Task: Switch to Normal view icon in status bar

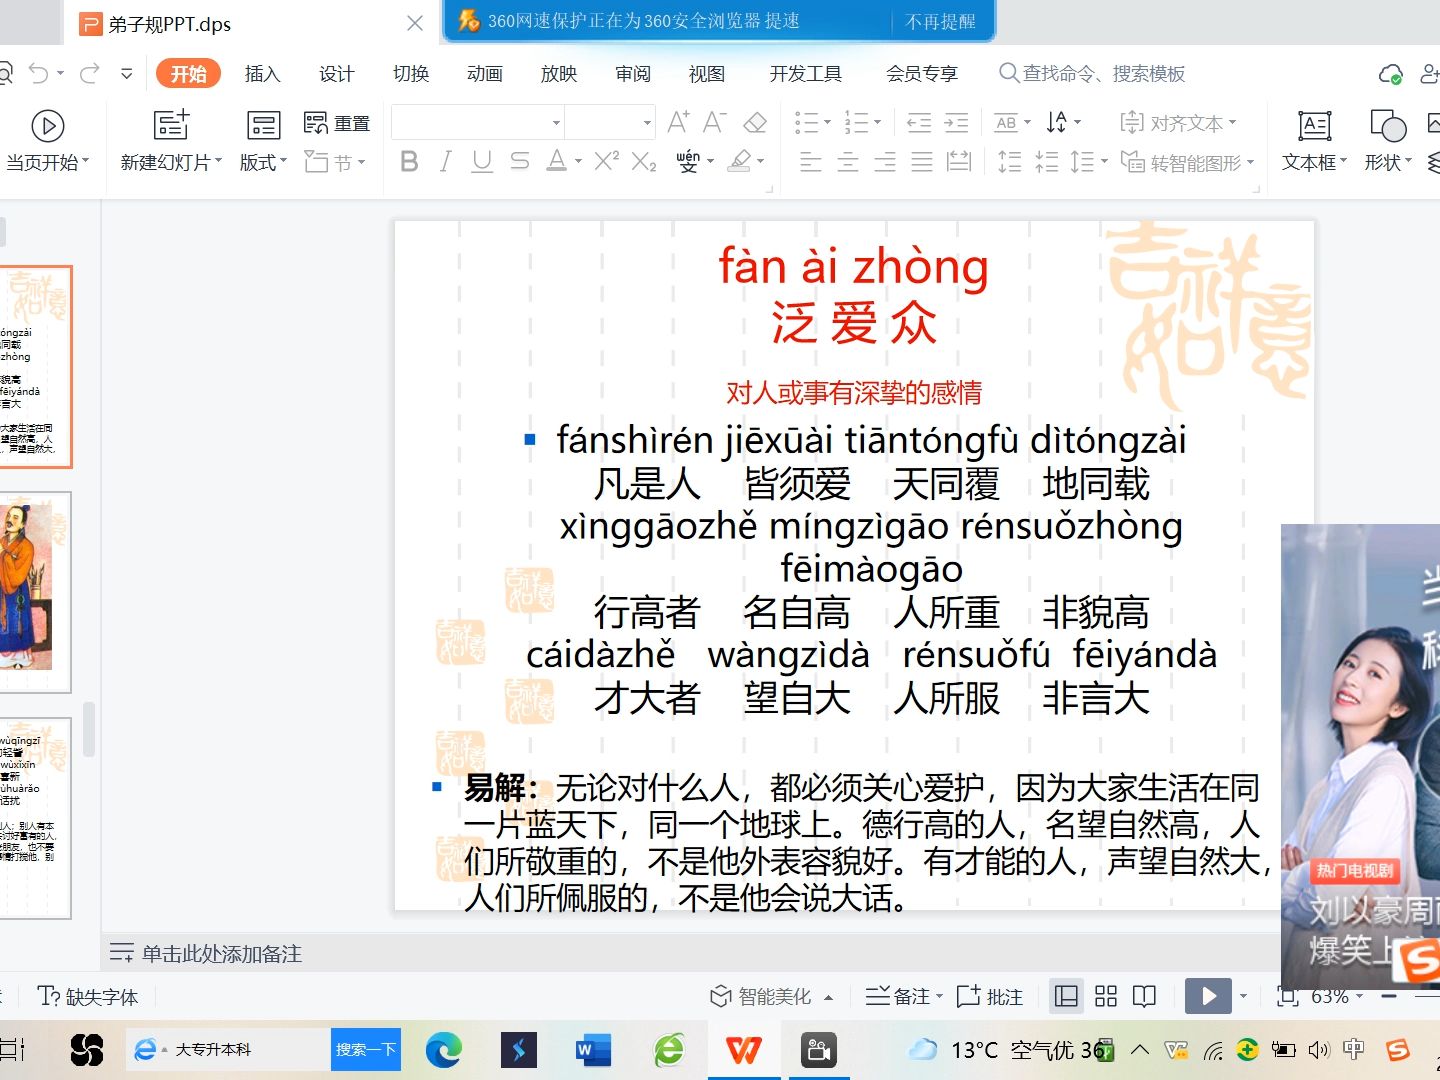Action: coord(1067,996)
